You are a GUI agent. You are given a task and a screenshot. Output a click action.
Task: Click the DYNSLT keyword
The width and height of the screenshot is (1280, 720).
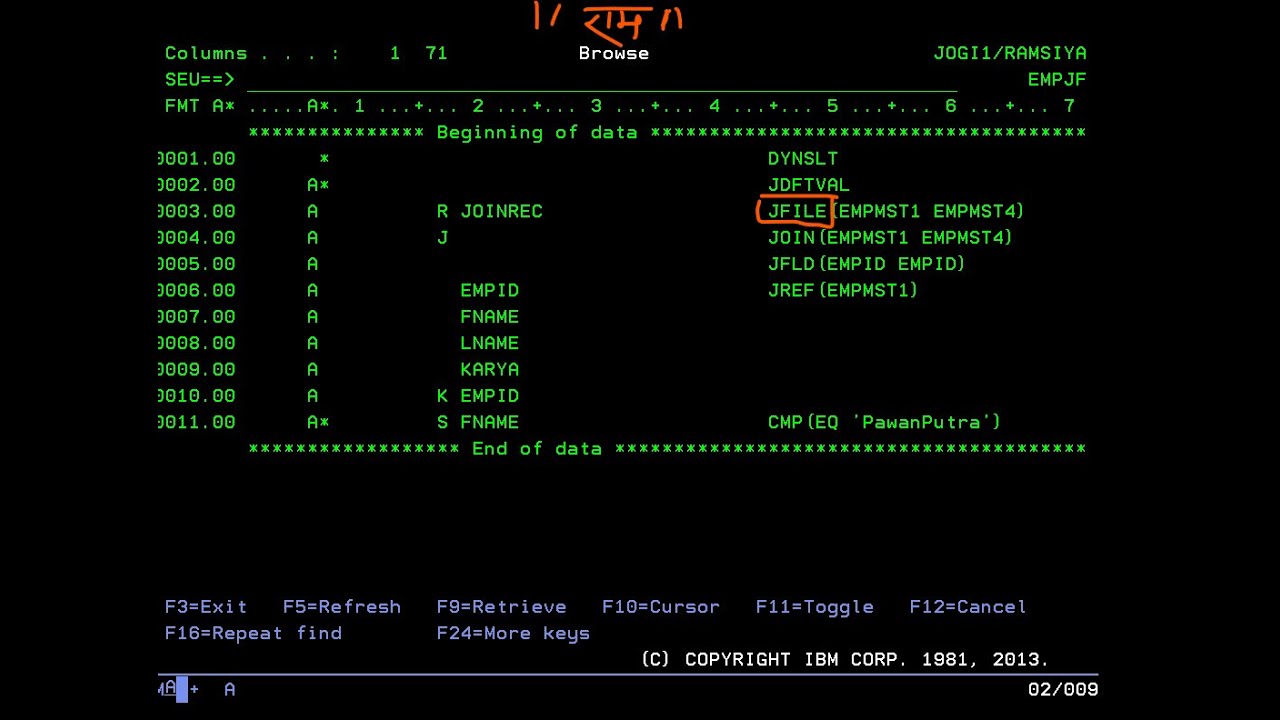tap(803, 159)
